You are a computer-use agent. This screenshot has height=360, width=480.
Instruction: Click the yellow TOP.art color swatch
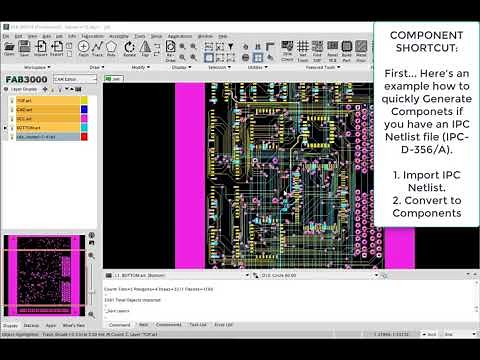pos(84,100)
